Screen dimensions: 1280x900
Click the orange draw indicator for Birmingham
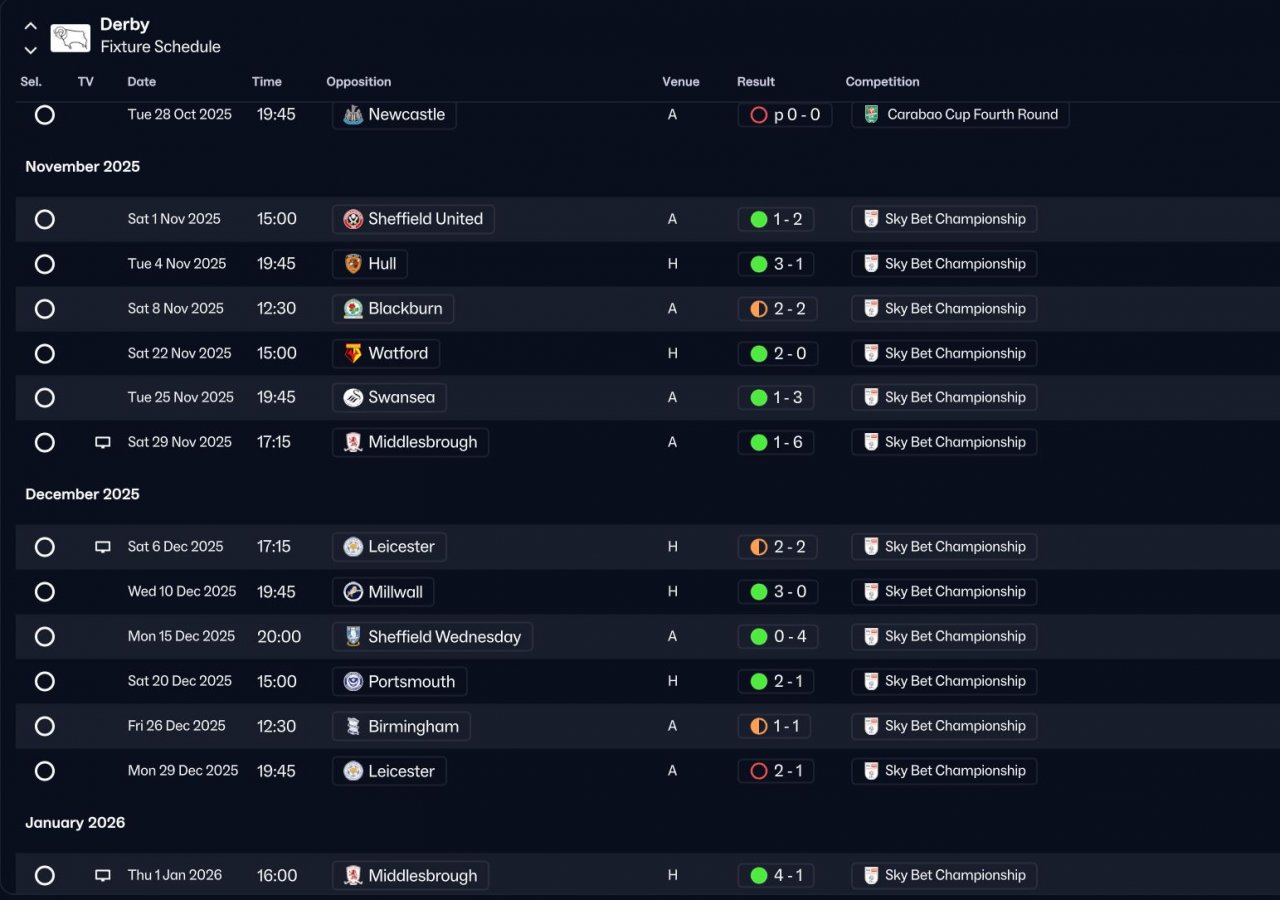pos(758,726)
